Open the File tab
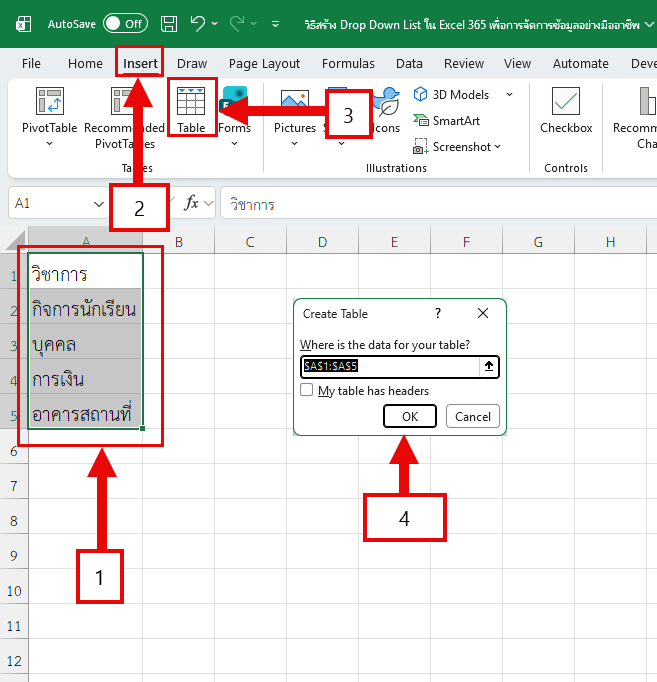The height and width of the screenshot is (682, 657). click(x=31, y=64)
